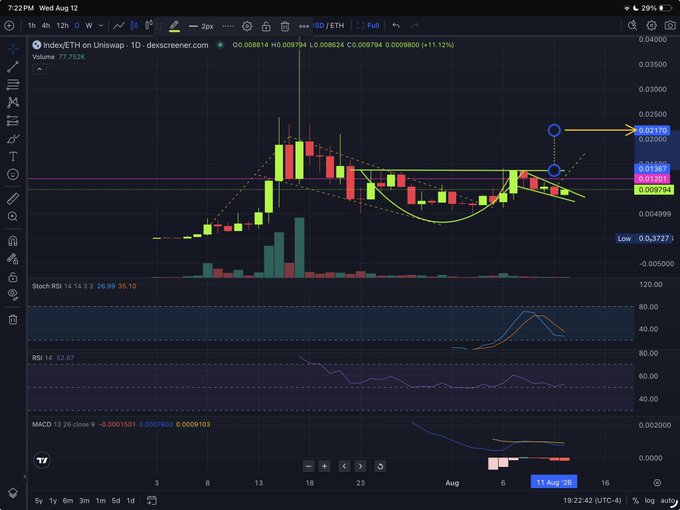Expand the timeframe dropdown chevron

coord(101,26)
